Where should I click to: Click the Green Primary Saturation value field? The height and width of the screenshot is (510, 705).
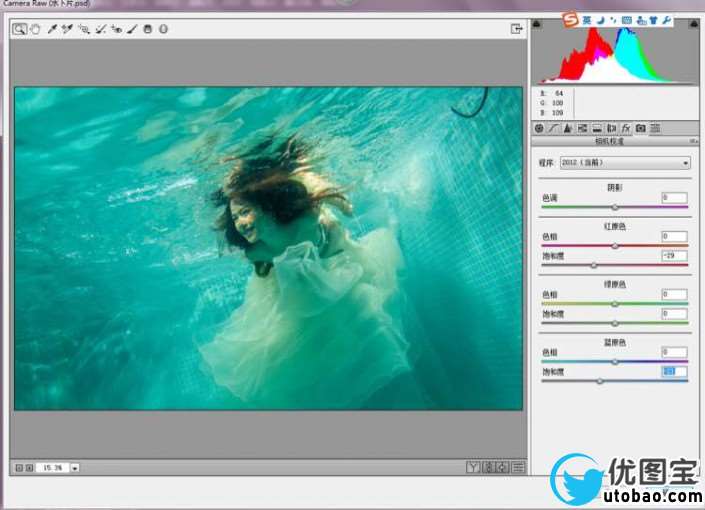674,313
